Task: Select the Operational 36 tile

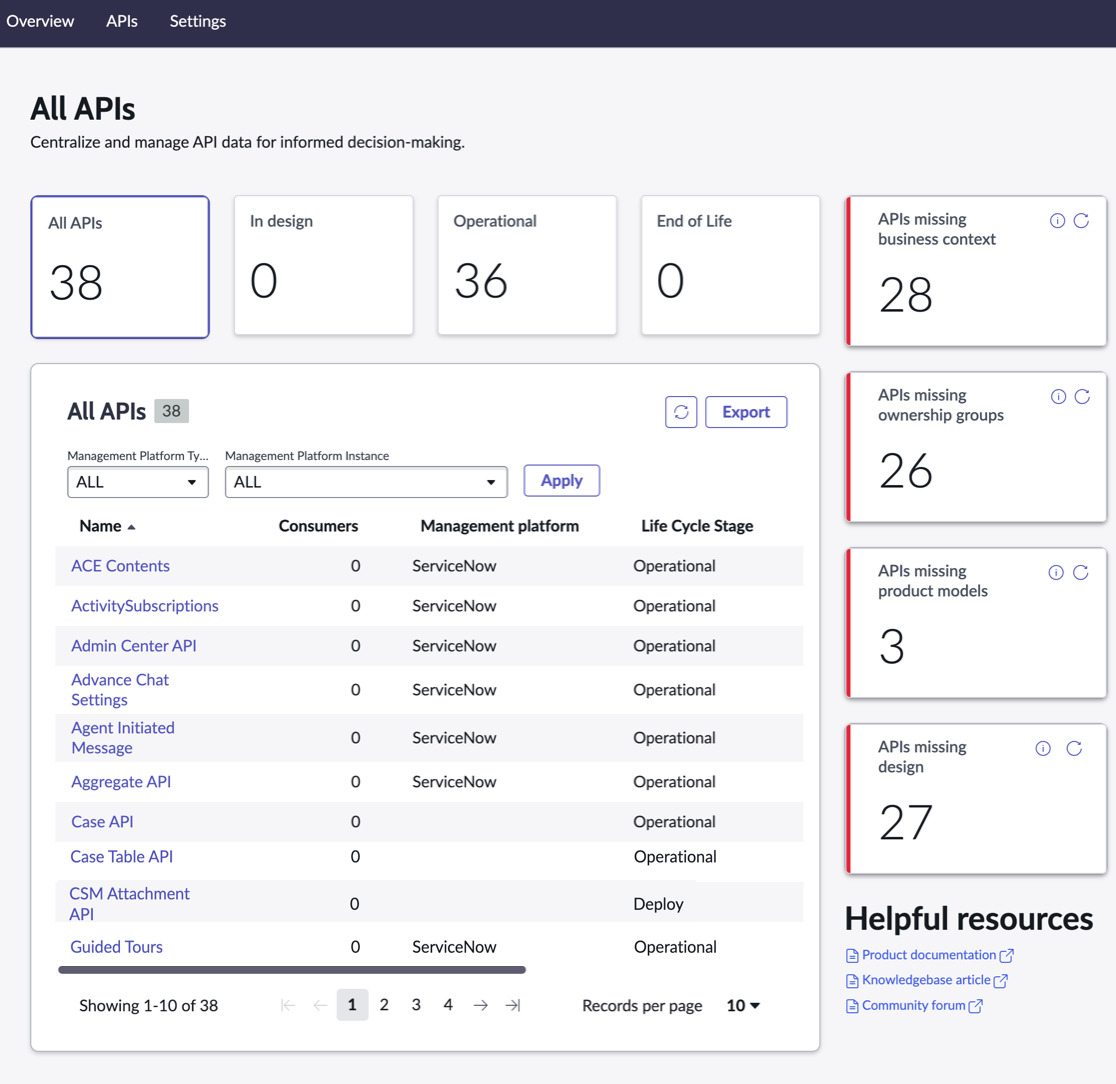Action: pos(527,265)
